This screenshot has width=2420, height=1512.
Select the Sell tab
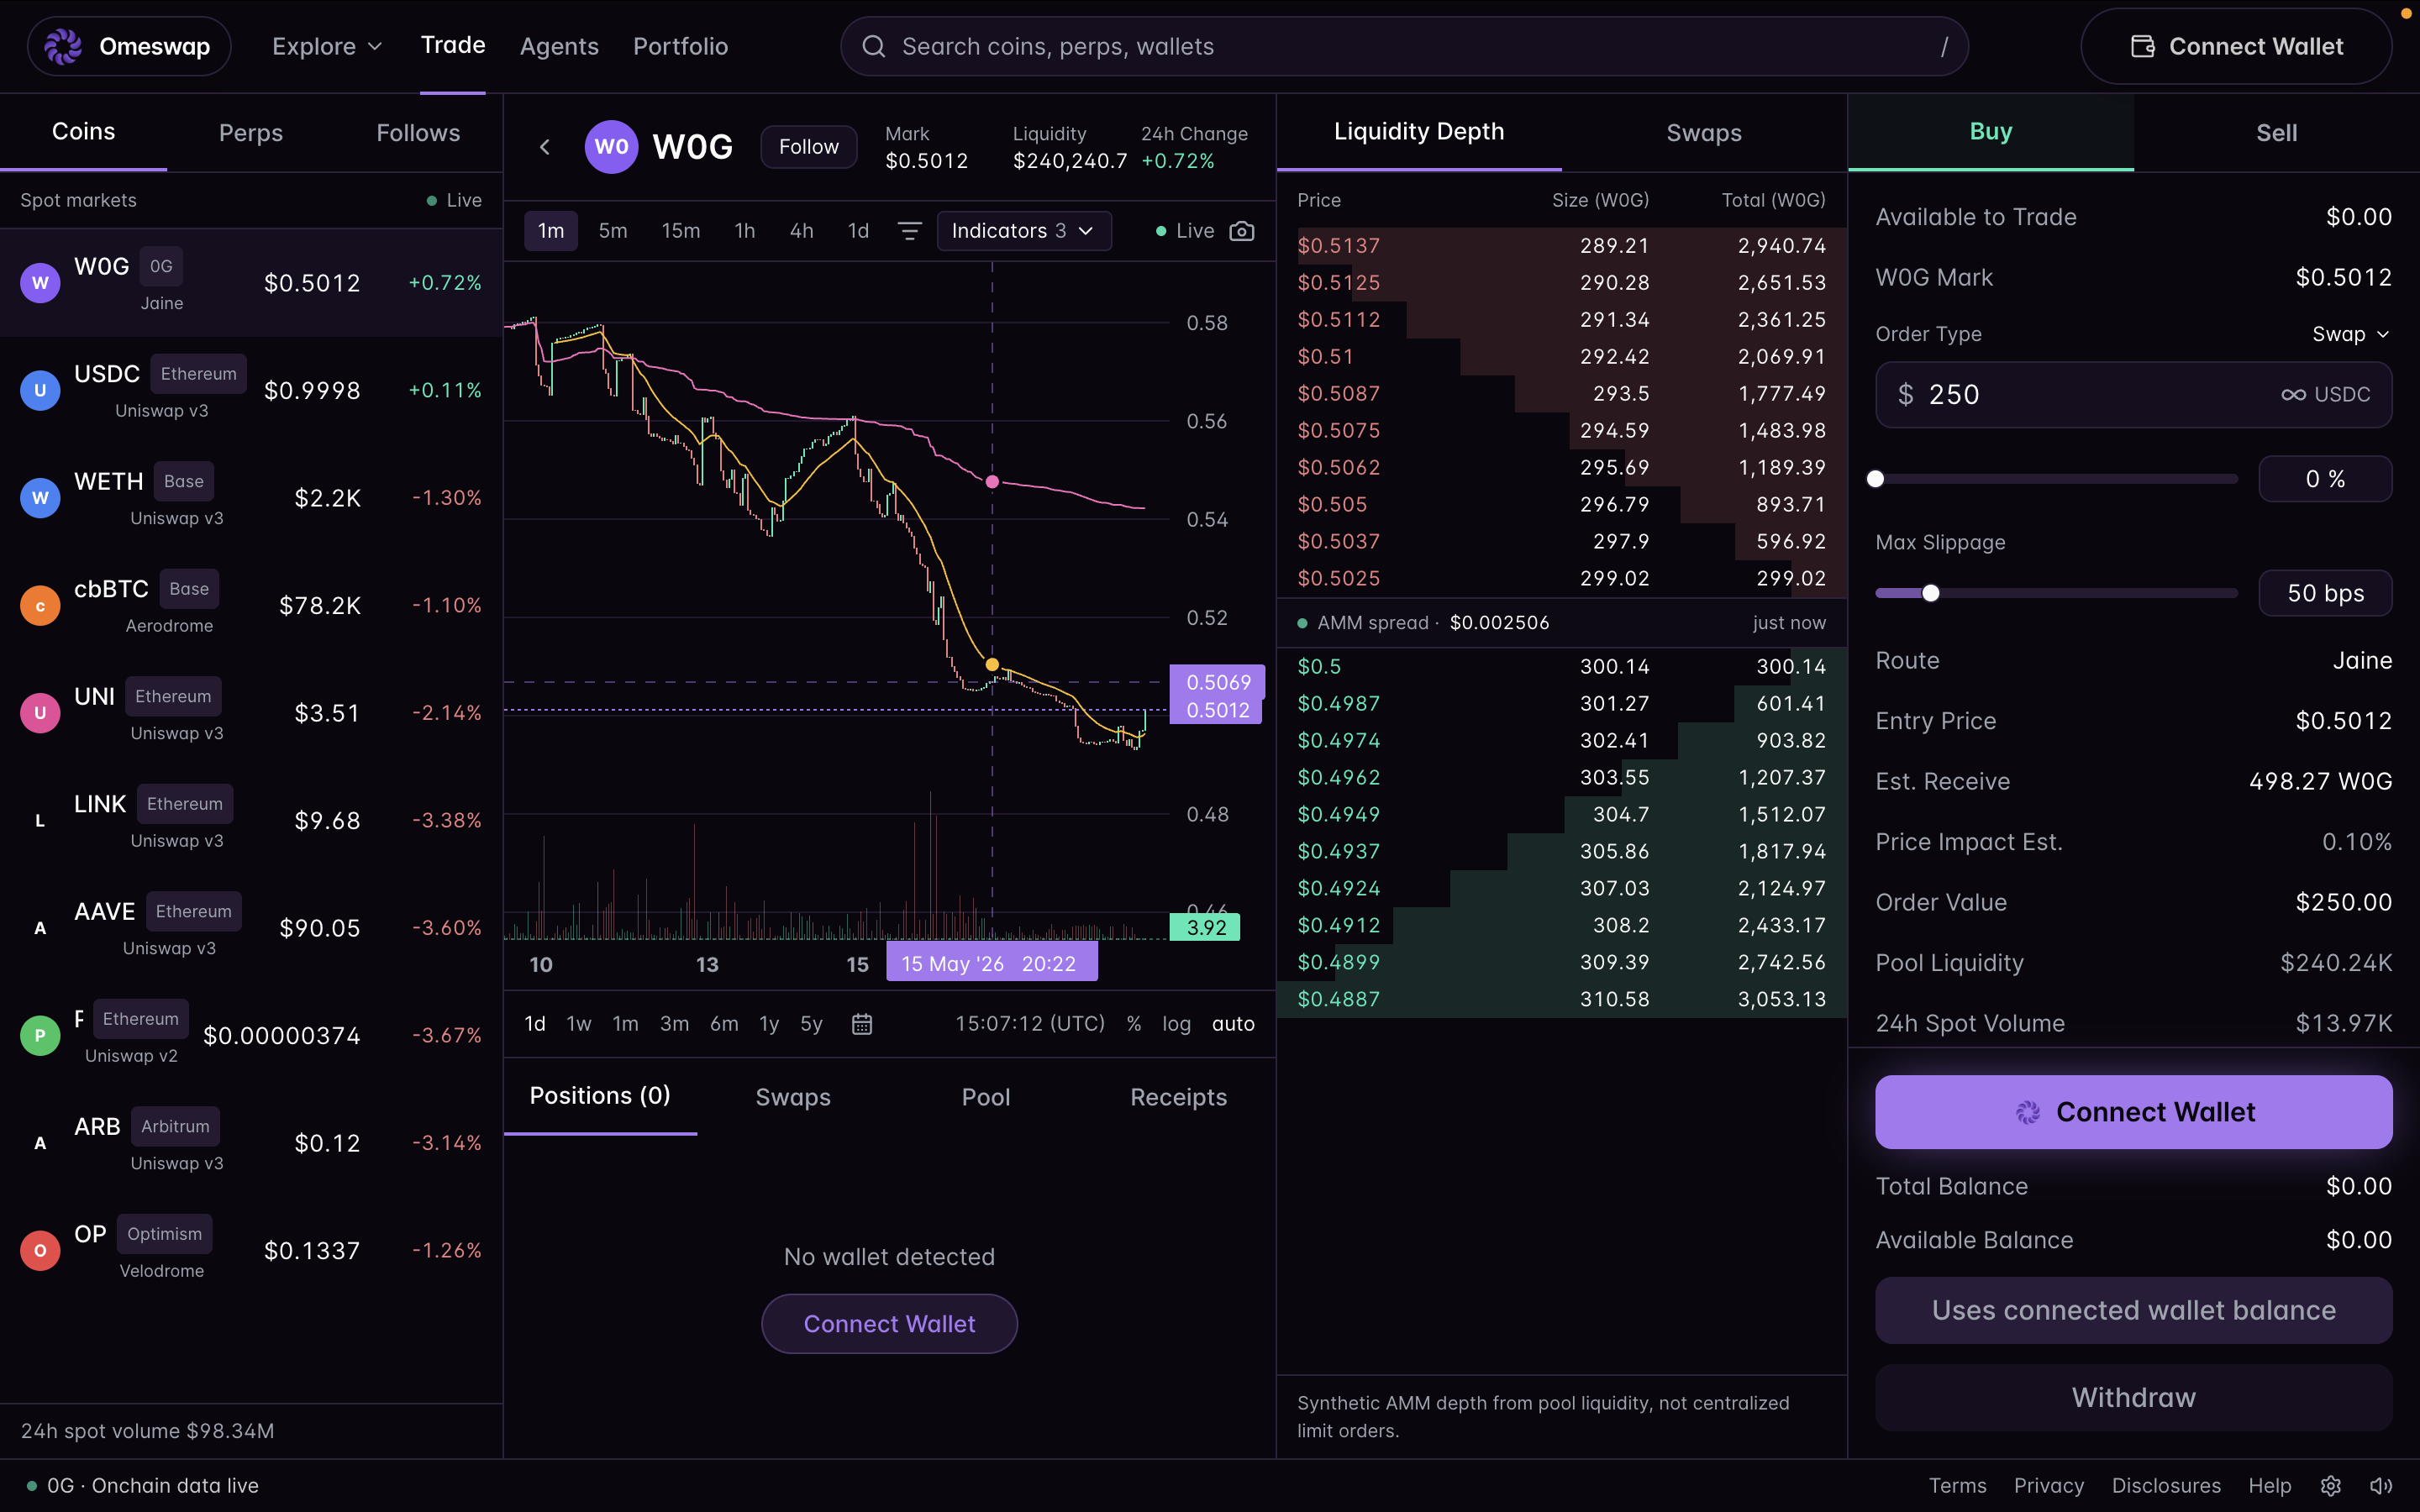pyautogui.click(x=2276, y=133)
